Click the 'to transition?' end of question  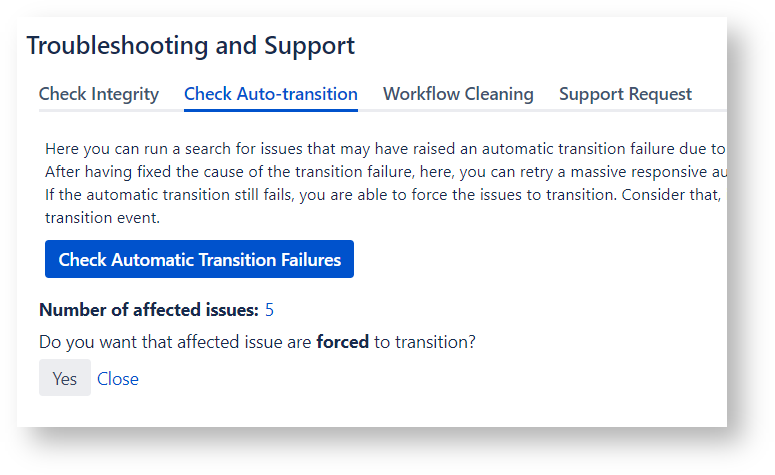425,342
